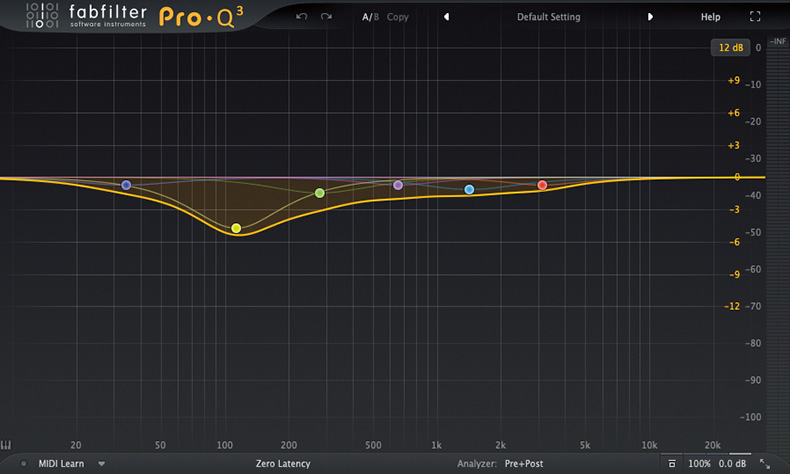Select the green EQ band node
Screen dimensions: 790x474
(319, 193)
